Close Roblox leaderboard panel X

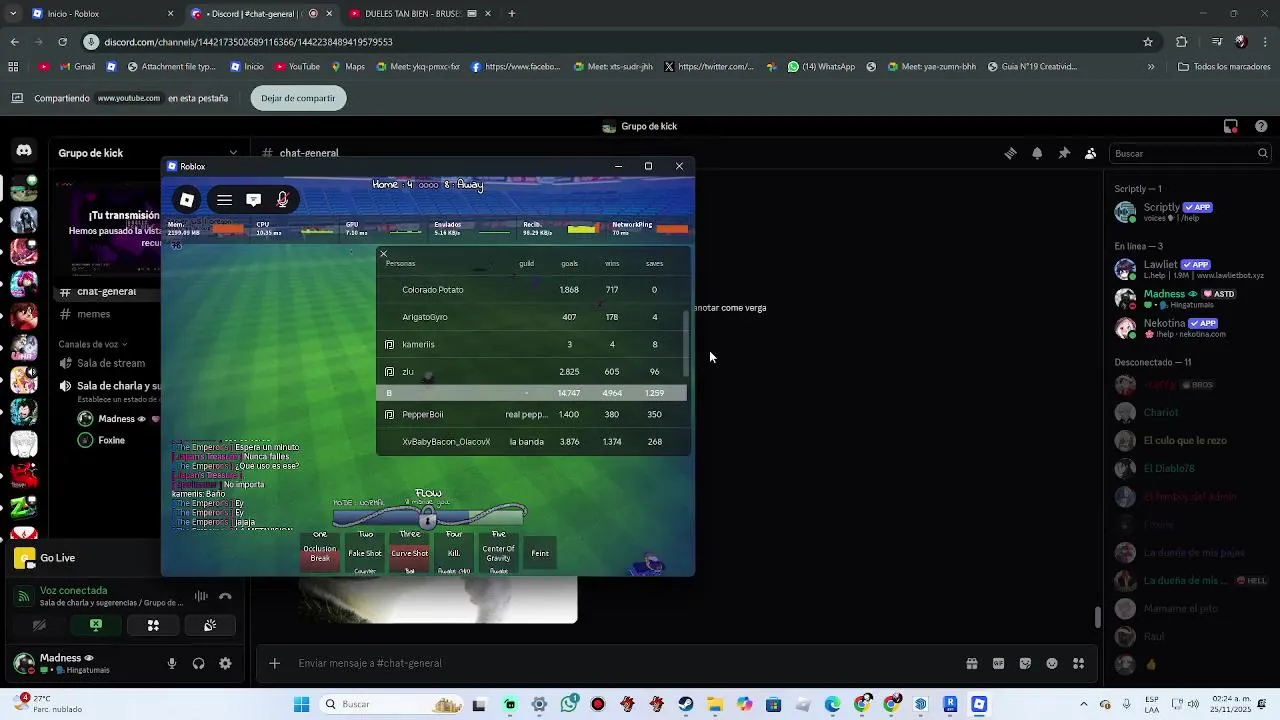pos(383,254)
